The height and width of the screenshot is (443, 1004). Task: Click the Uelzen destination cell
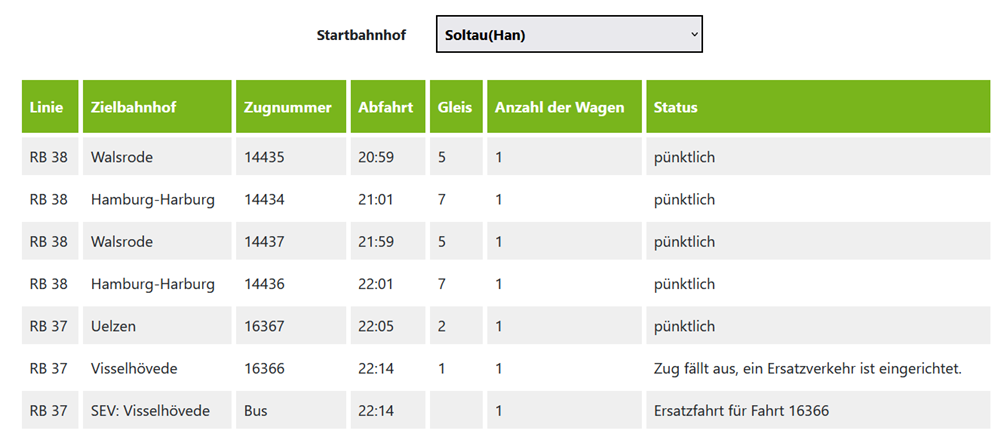pyautogui.click(x=157, y=326)
